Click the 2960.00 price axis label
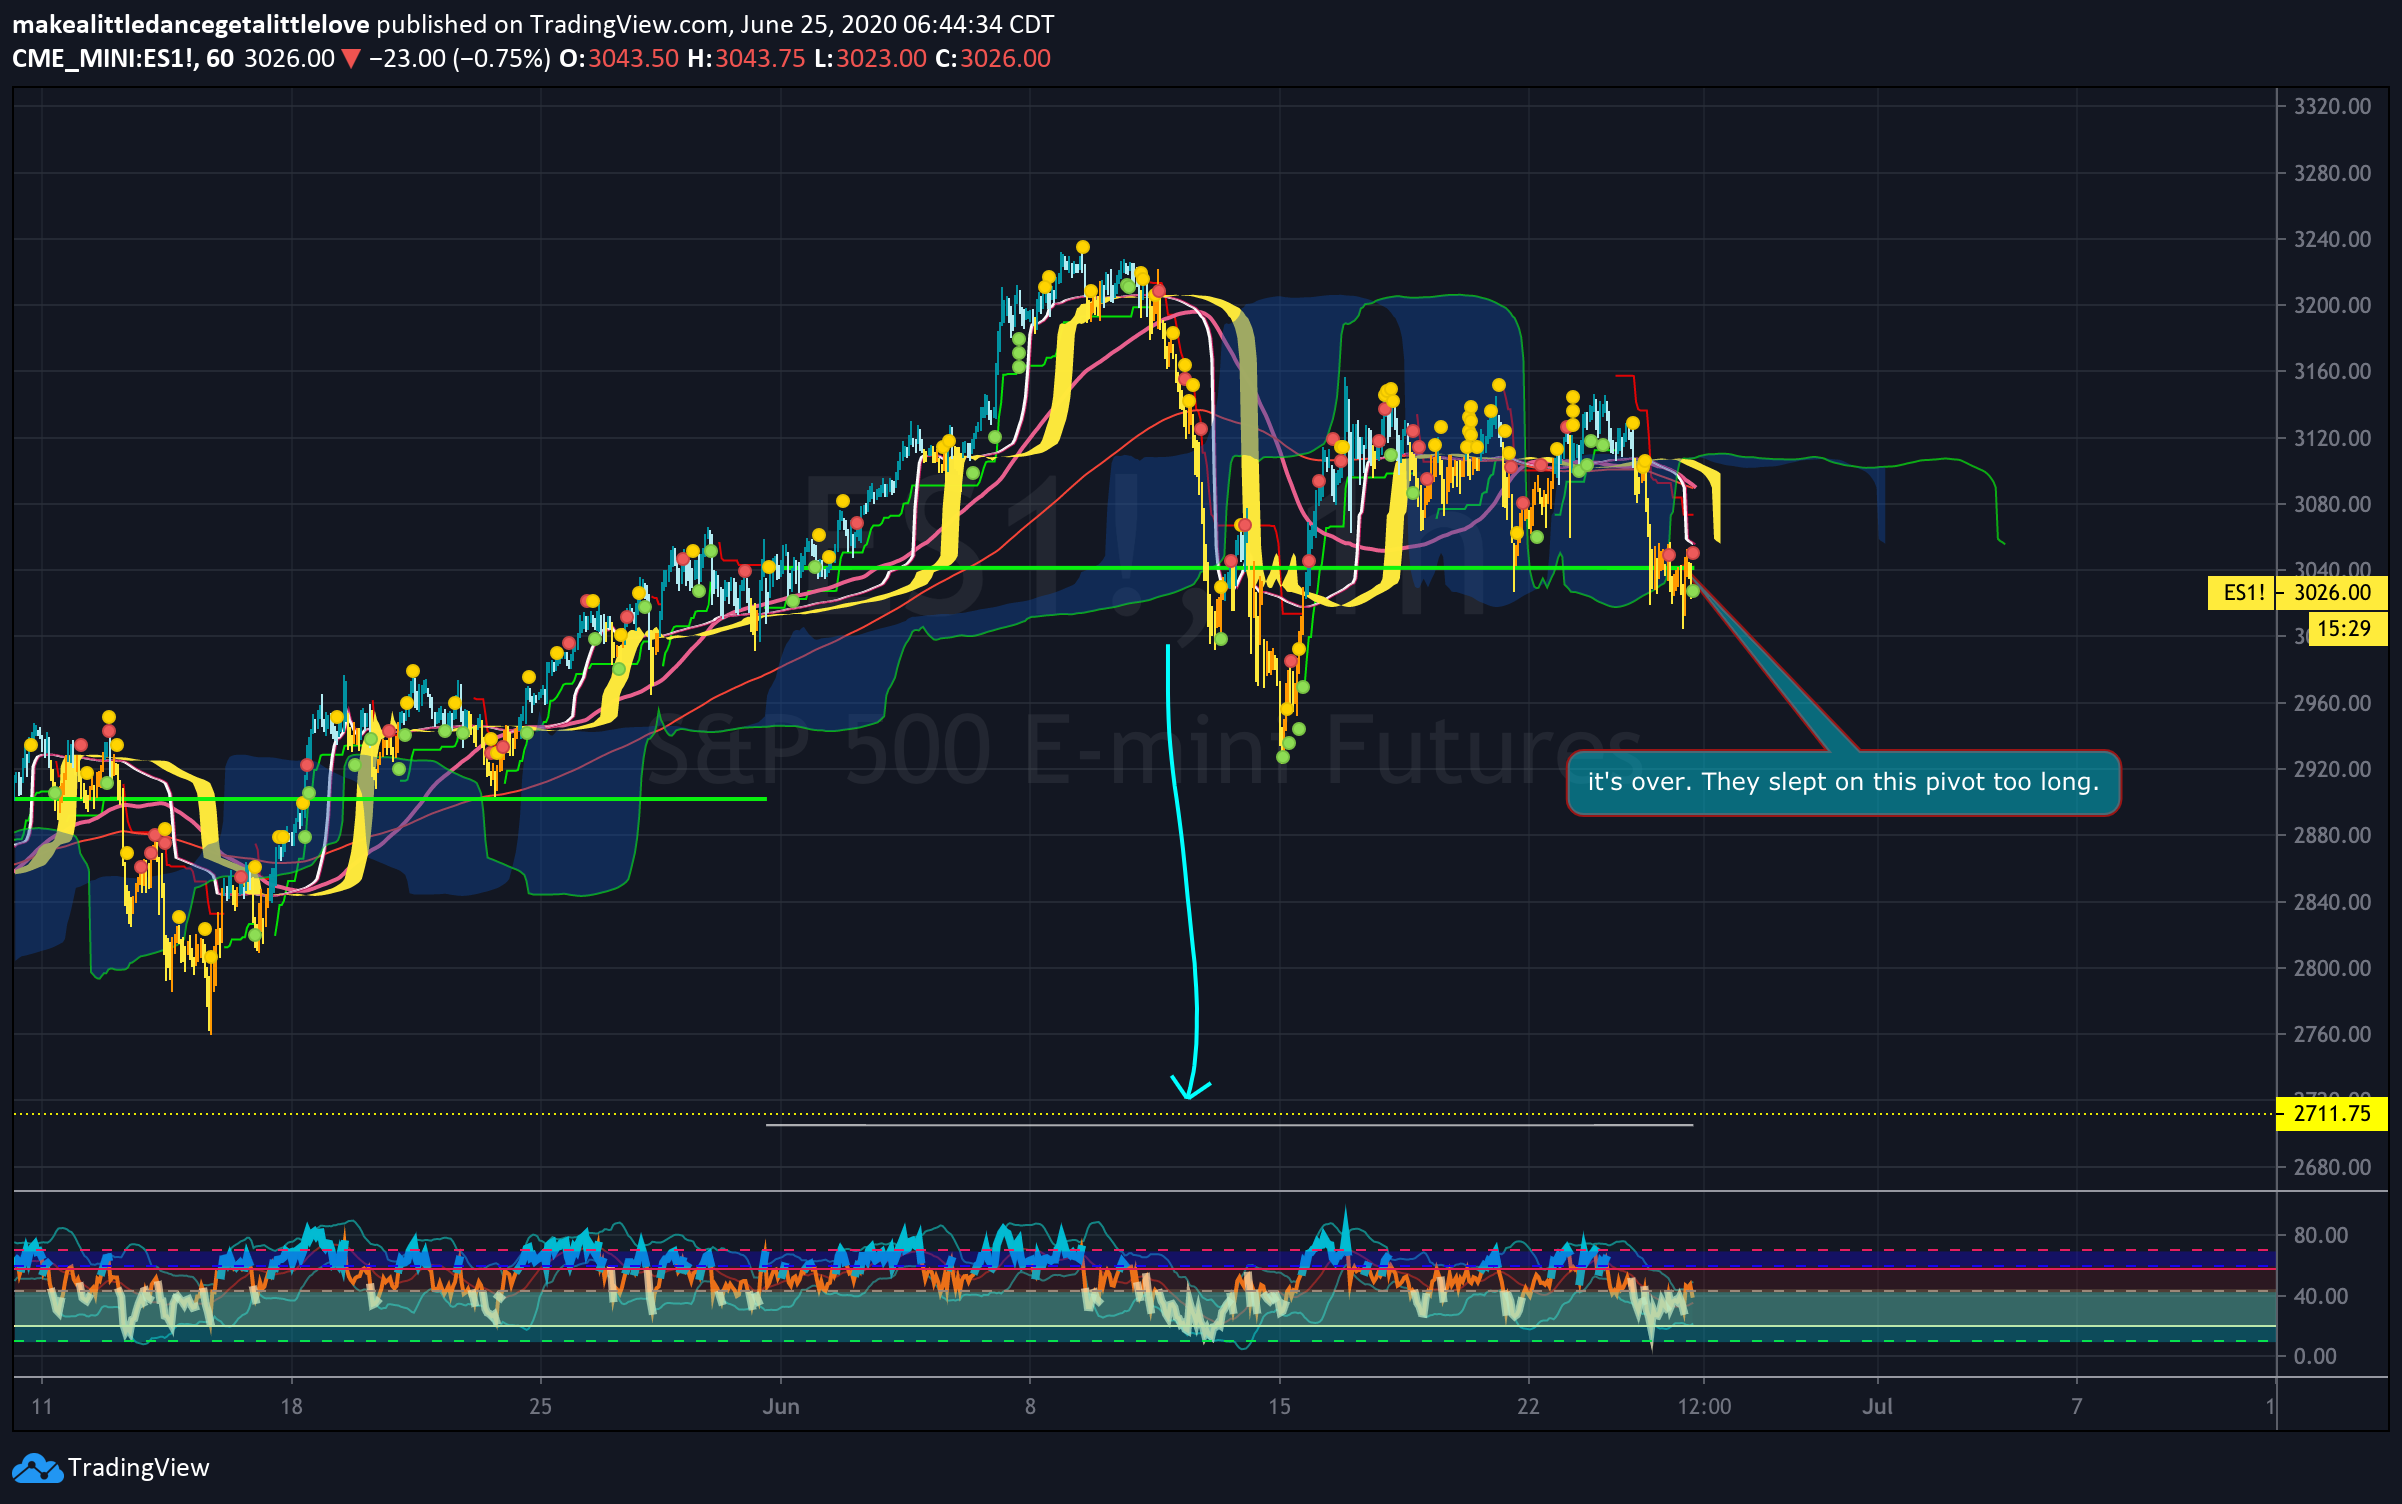 (x=2332, y=703)
